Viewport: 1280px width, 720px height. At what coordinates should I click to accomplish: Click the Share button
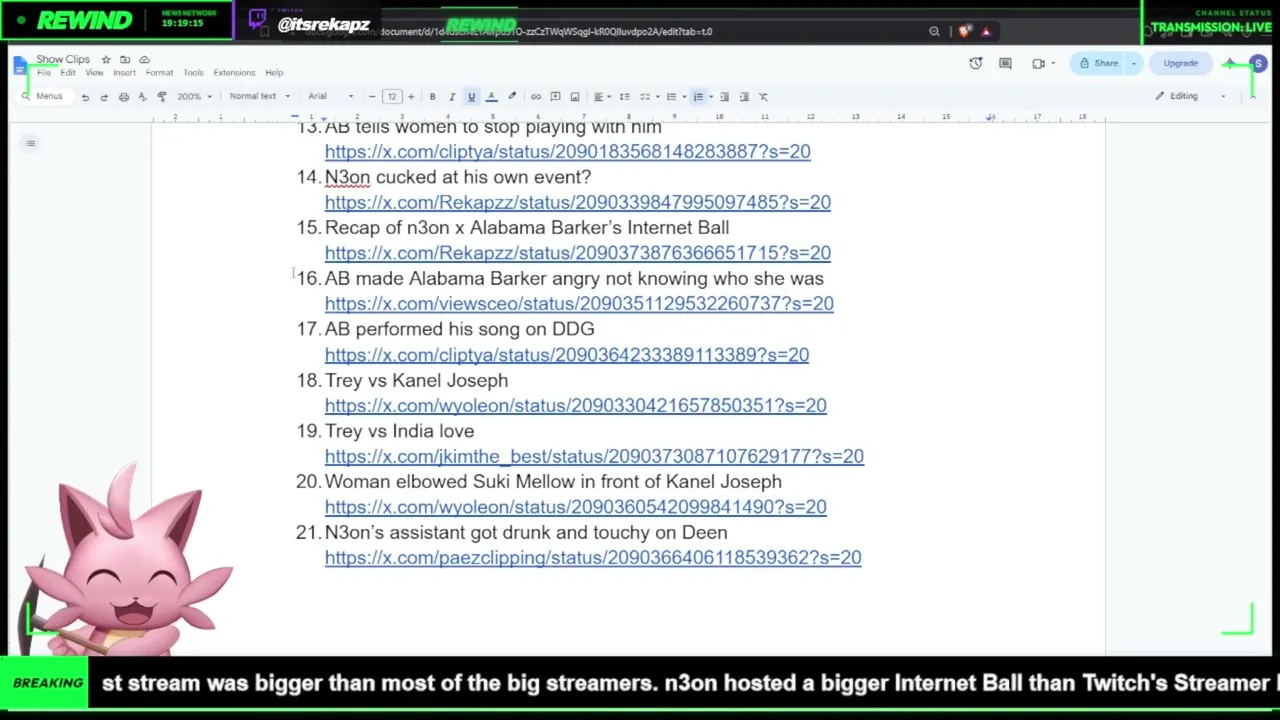click(x=1099, y=64)
